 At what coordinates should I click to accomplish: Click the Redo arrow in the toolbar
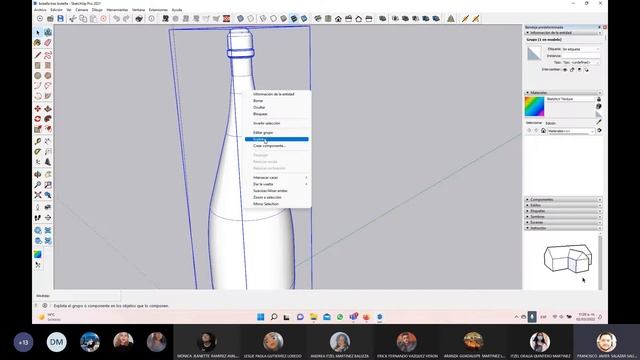(126, 18)
